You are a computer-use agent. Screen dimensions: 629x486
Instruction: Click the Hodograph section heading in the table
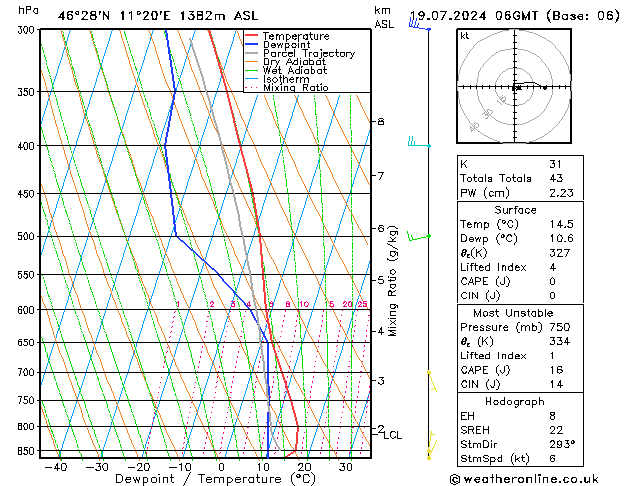pos(515,401)
